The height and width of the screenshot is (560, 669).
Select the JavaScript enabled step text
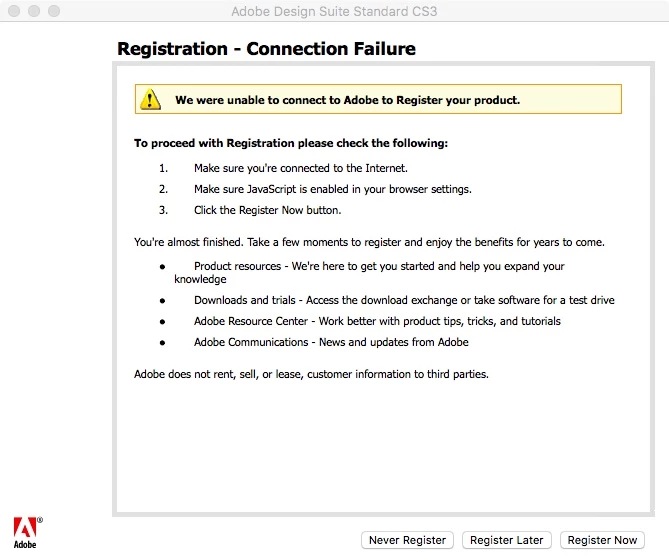tap(333, 189)
